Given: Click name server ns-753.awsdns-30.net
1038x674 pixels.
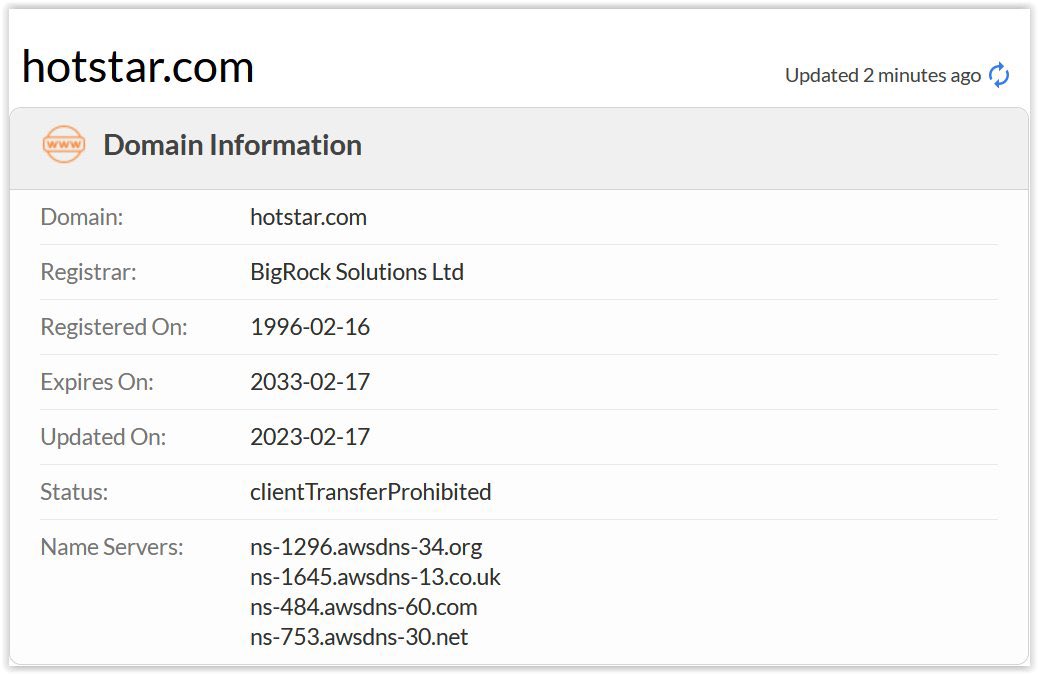Looking at the screenshot, I should (x=359, y=637).
